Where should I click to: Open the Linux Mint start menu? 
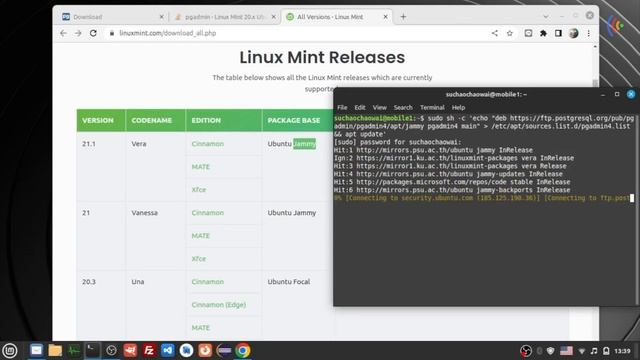pos(10,350)
